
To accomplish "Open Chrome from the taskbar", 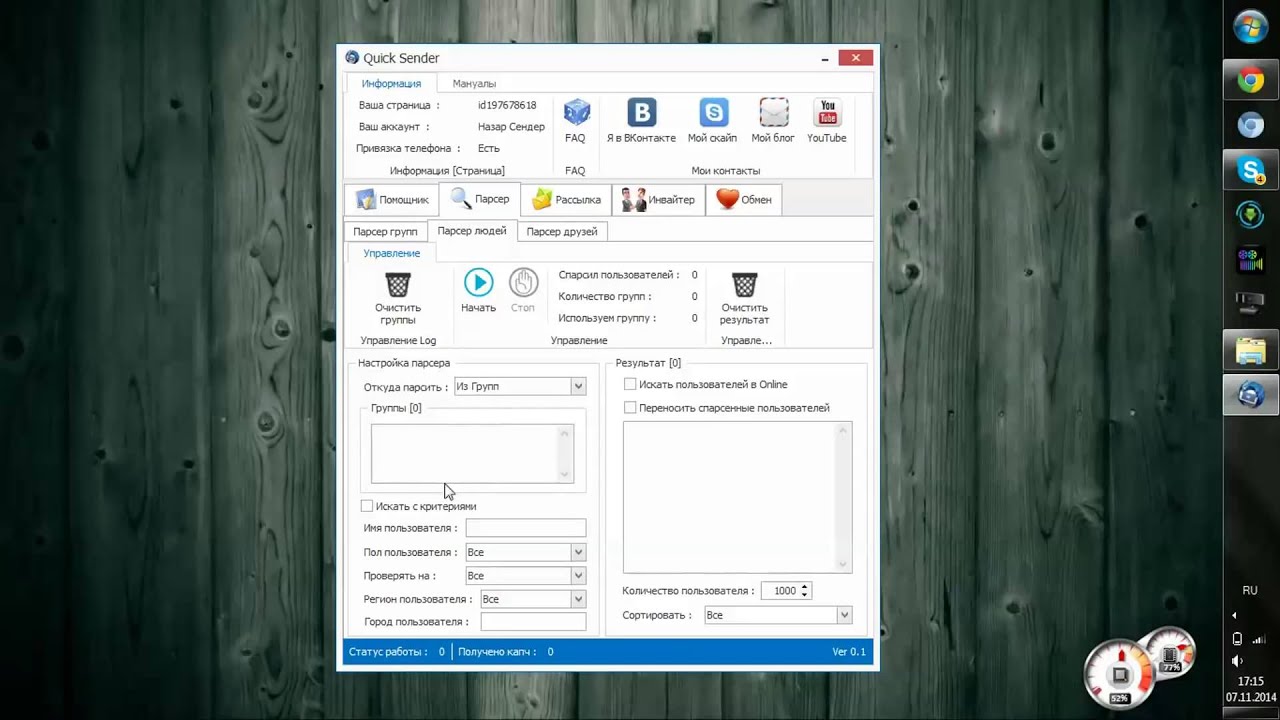I will click(x=1251, y=81).
